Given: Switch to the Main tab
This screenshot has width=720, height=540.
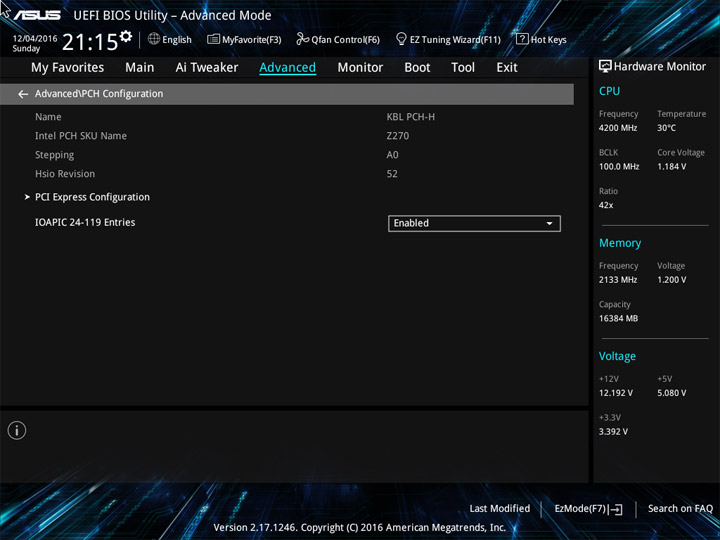Looking at the screenshot, I should point(140,68).
